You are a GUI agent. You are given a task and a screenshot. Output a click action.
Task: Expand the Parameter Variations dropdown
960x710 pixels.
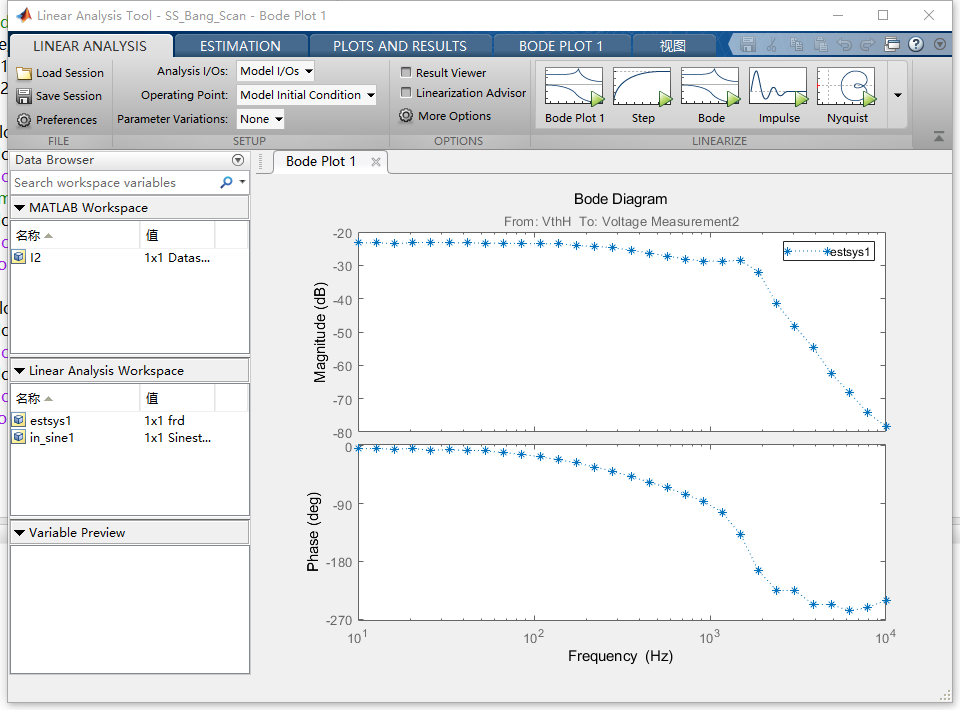click(x=260, y=118)
